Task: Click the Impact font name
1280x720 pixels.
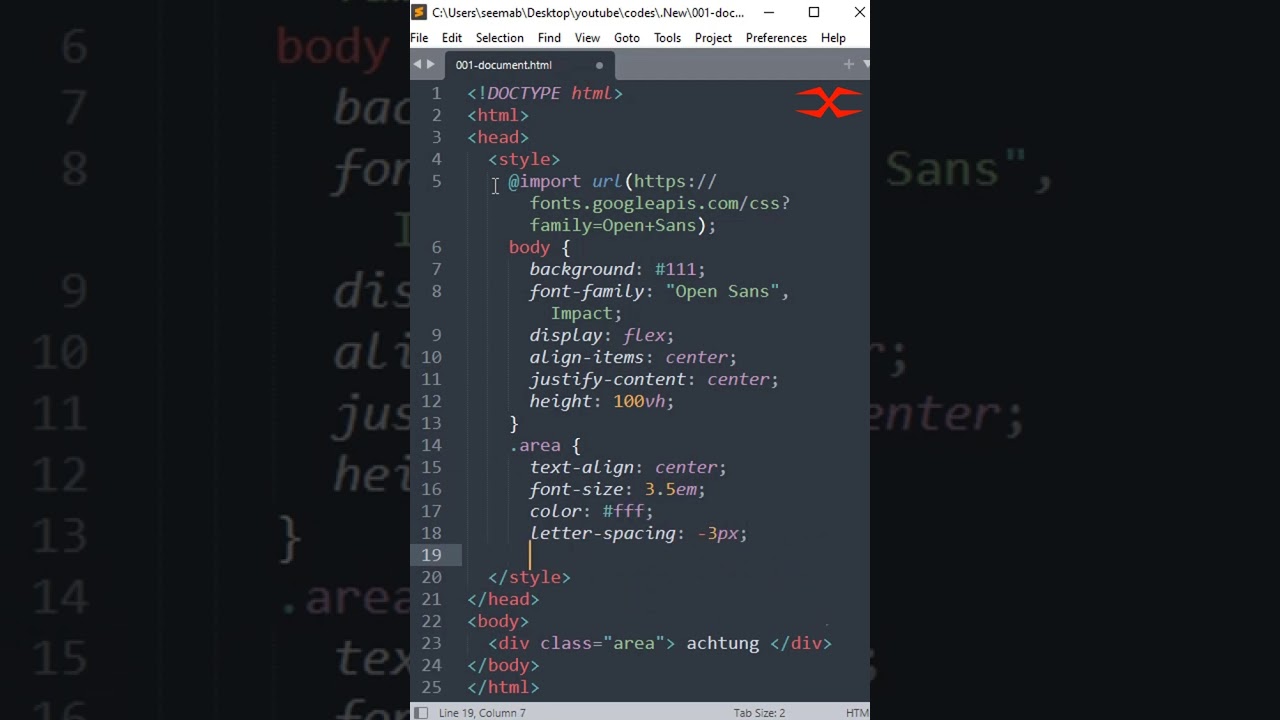Action: (x=581, y=313)
